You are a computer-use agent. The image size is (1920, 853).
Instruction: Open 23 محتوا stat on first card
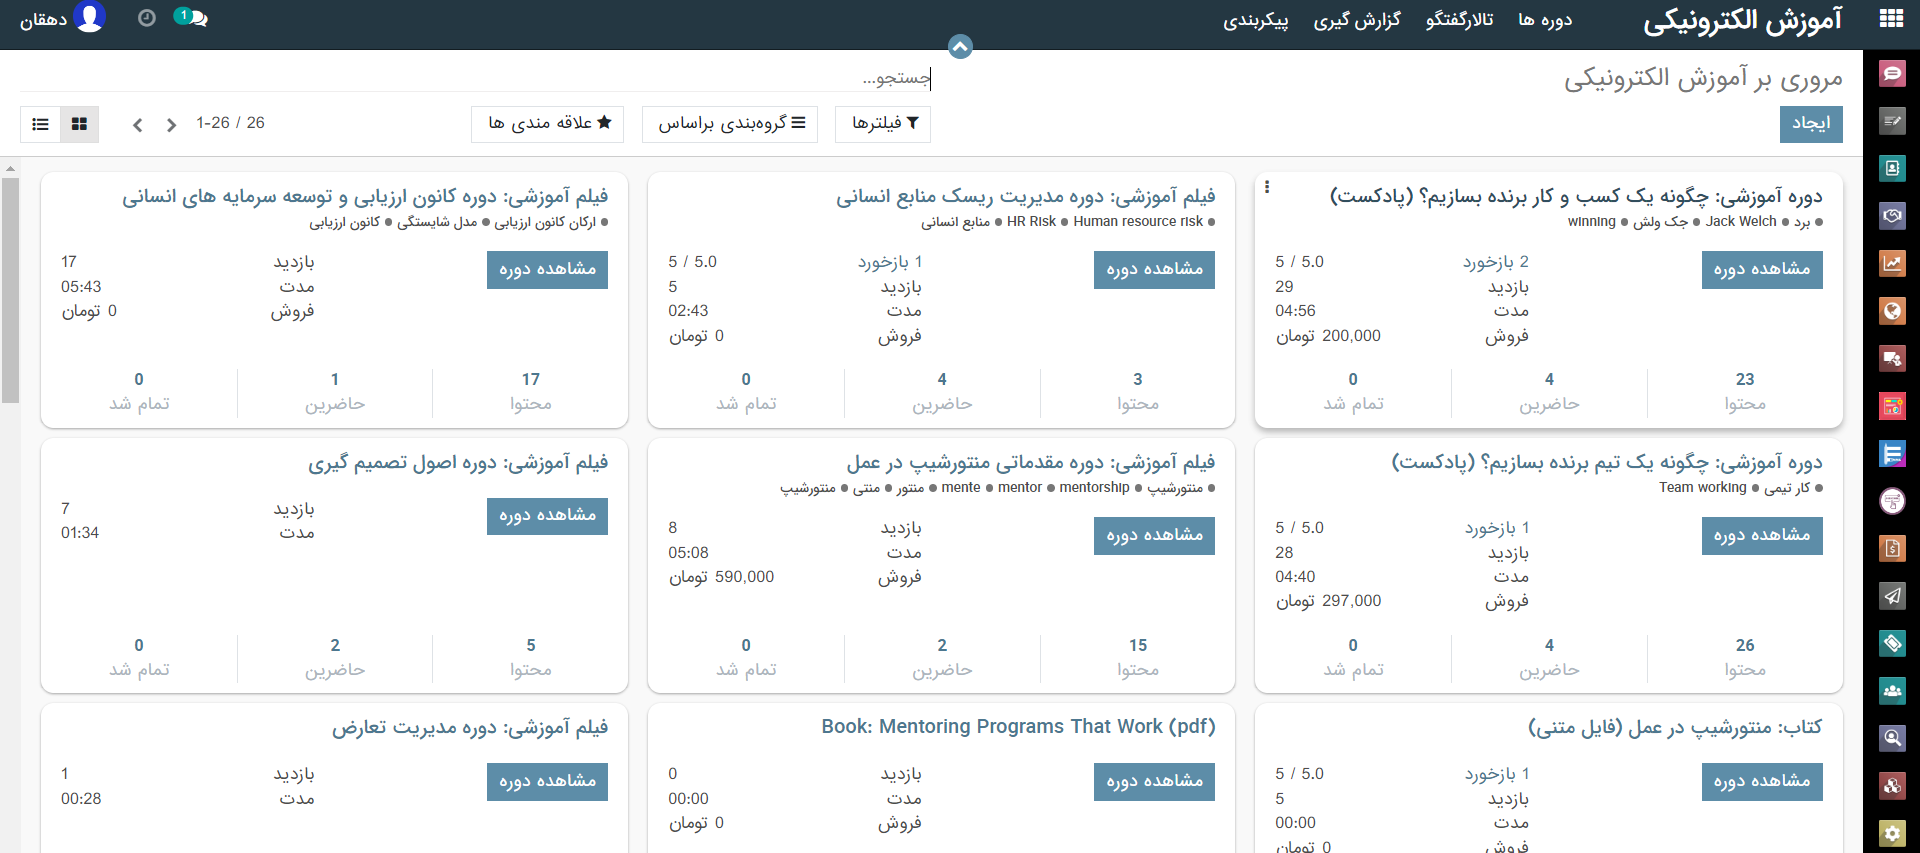1745,392
